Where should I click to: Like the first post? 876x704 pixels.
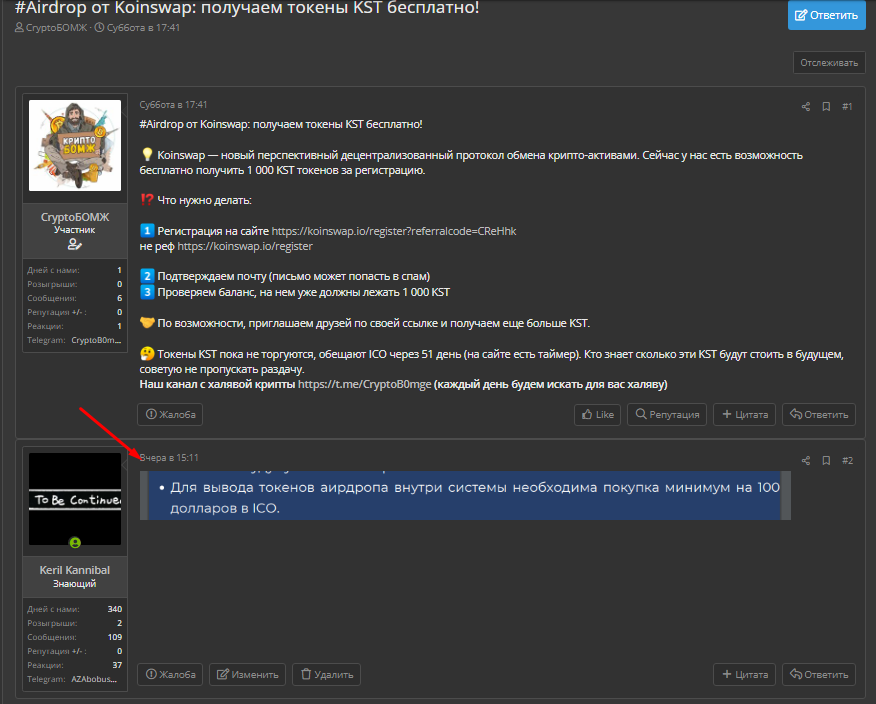(x=597, y=415)
